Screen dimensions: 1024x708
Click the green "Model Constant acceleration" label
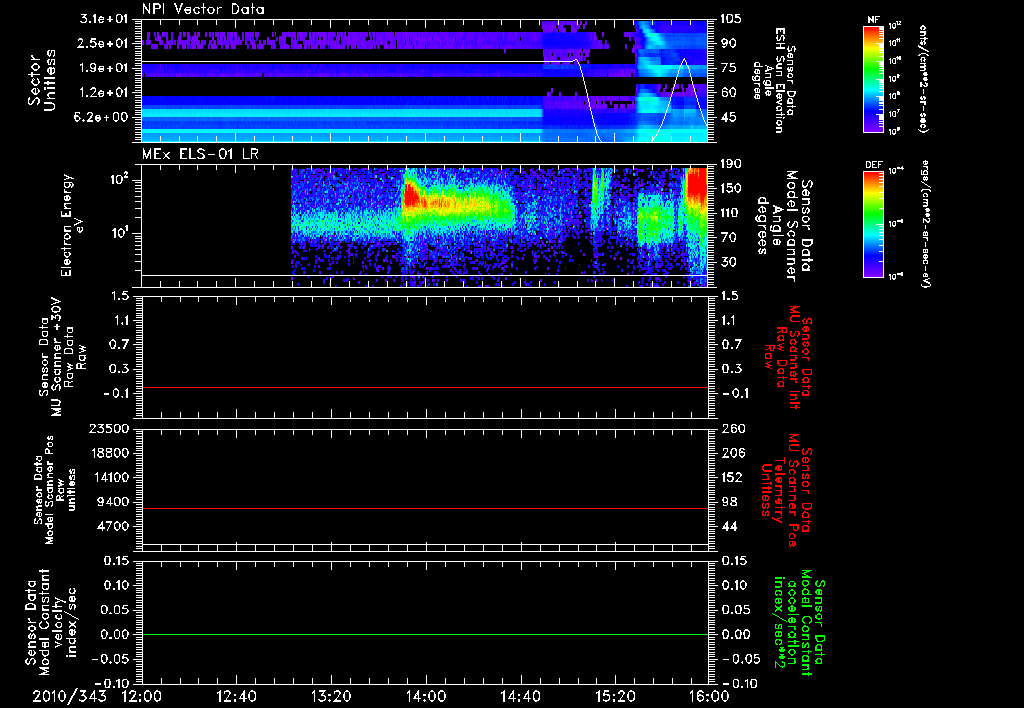click(798, 624)
